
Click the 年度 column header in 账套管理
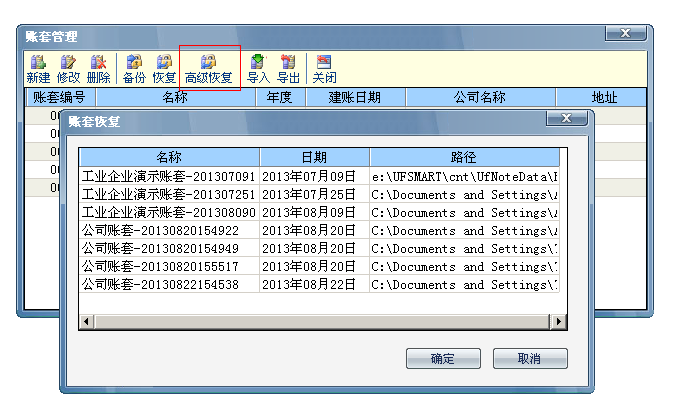click(280, 97)
